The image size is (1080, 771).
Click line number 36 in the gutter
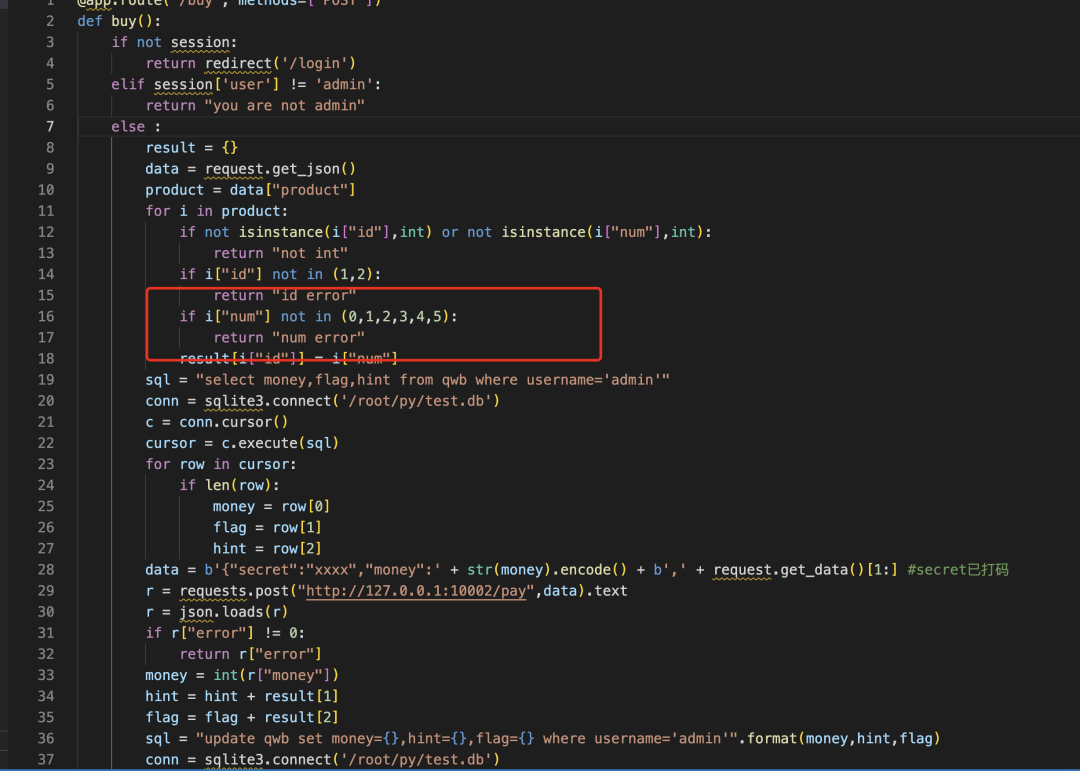[x=46, y=739]
